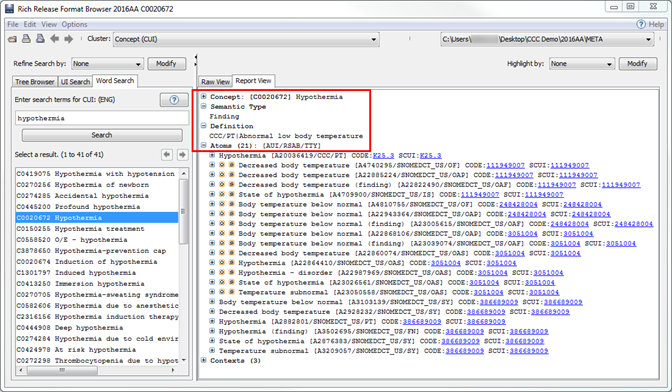Click the open folder toolbar icon
The width and height of the screenshot is (672, 392).
click(x=12, y=39)
